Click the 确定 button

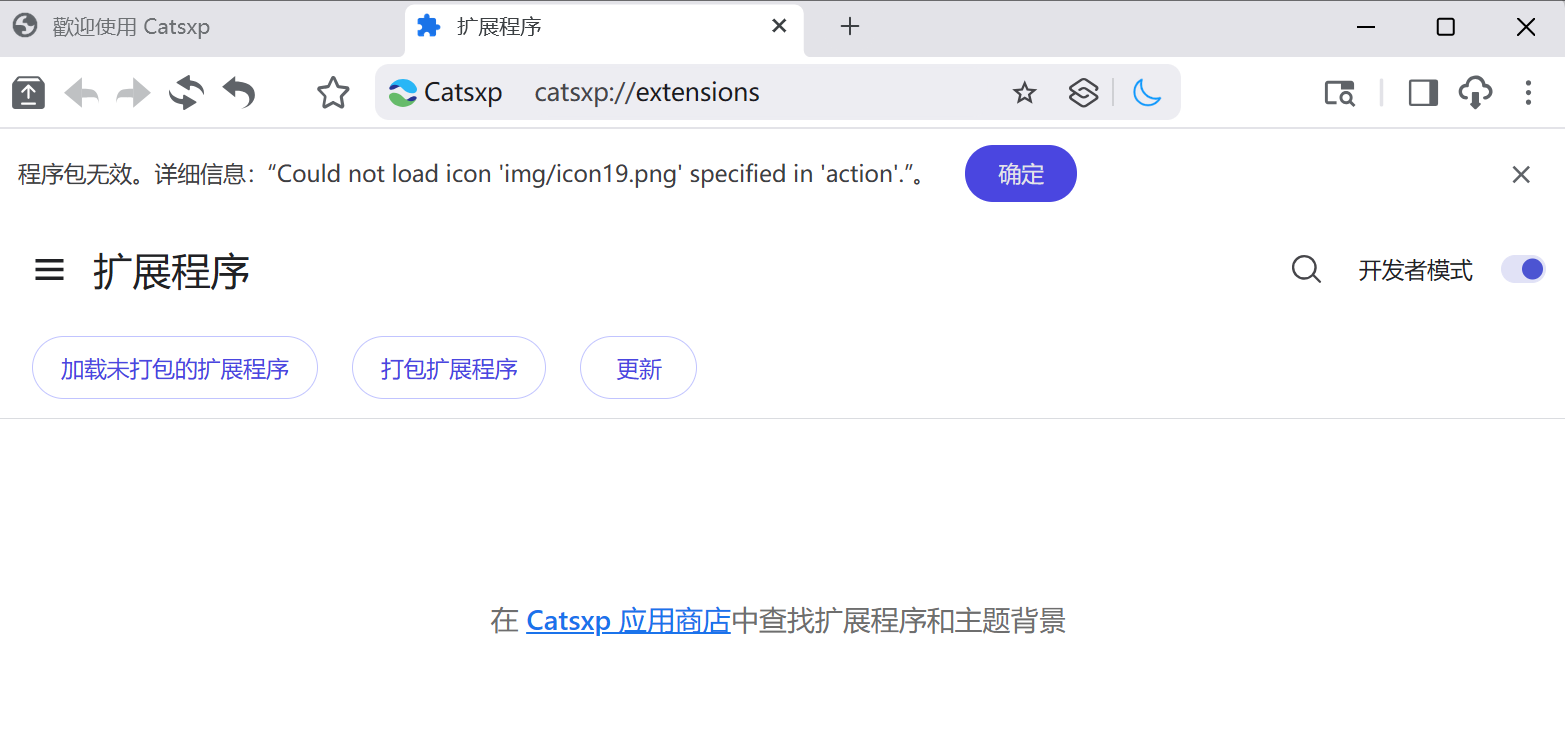(x=1020, y=174)
